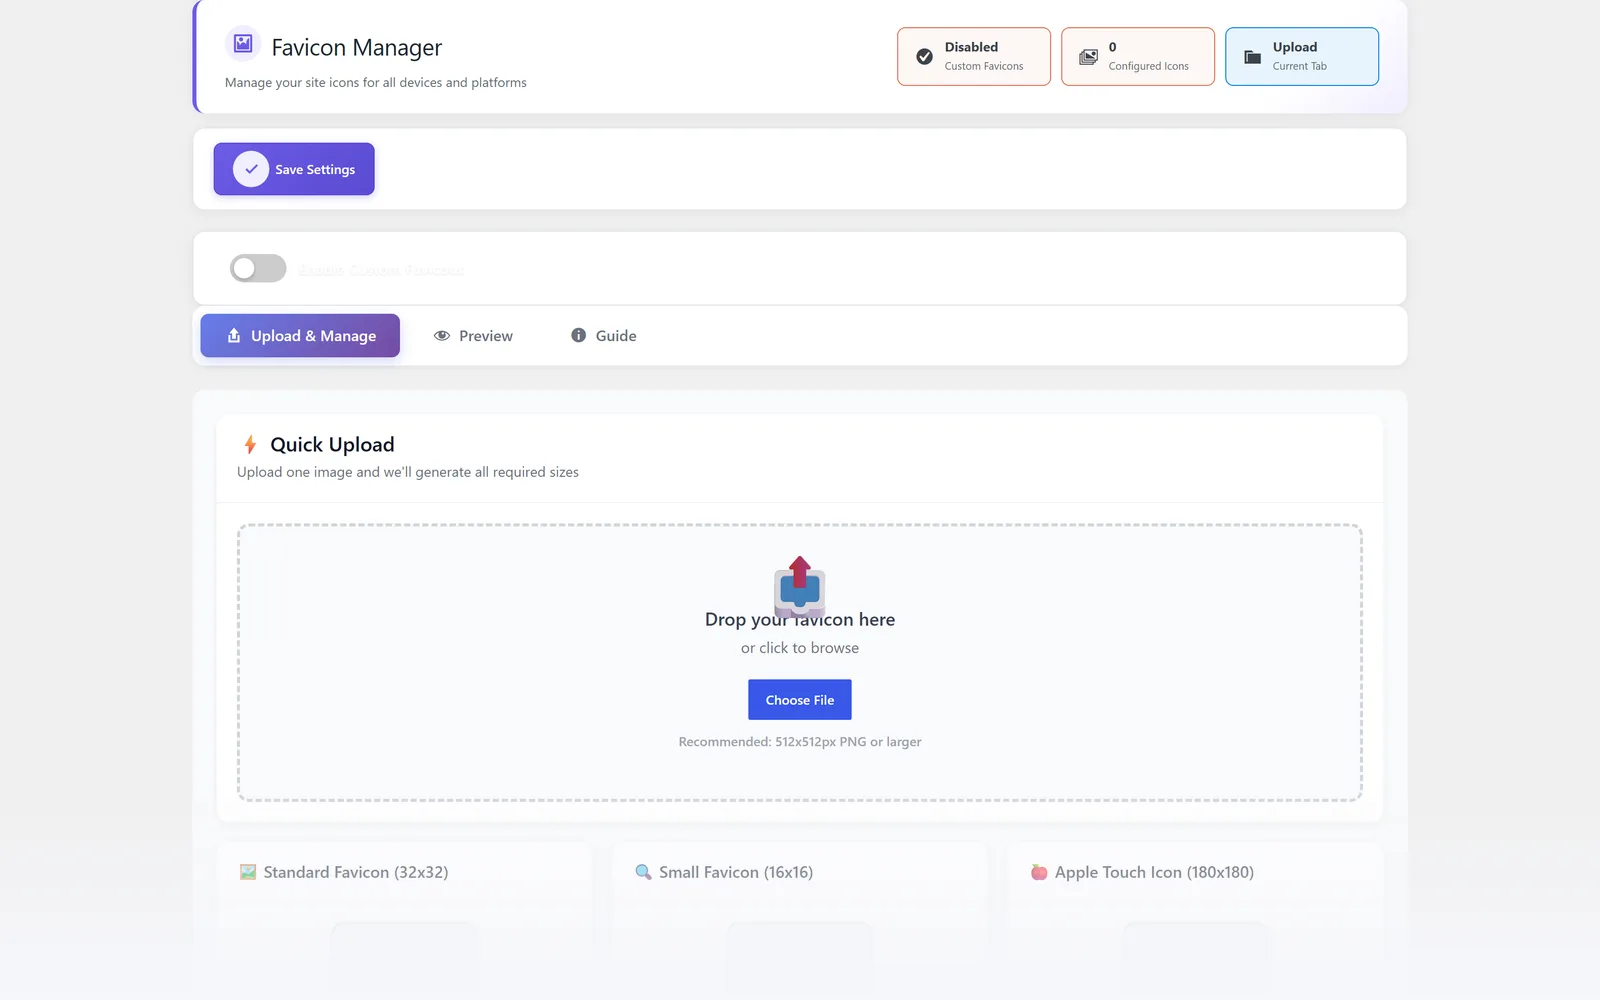Click the Small Favicon (16x16) heading
The height and width of the screenshot is (1000, 1600).
736,872
